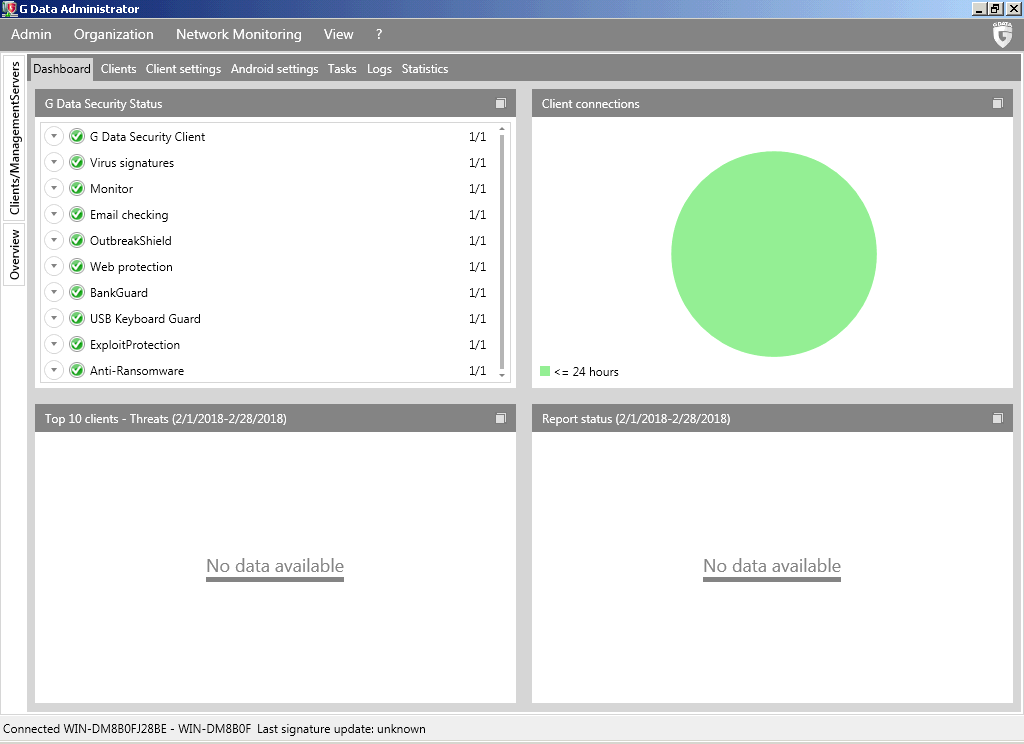Maximize the Client connections panel
Image resolution: width=1024 pixels, height=744 pixels.
(997, 104)
